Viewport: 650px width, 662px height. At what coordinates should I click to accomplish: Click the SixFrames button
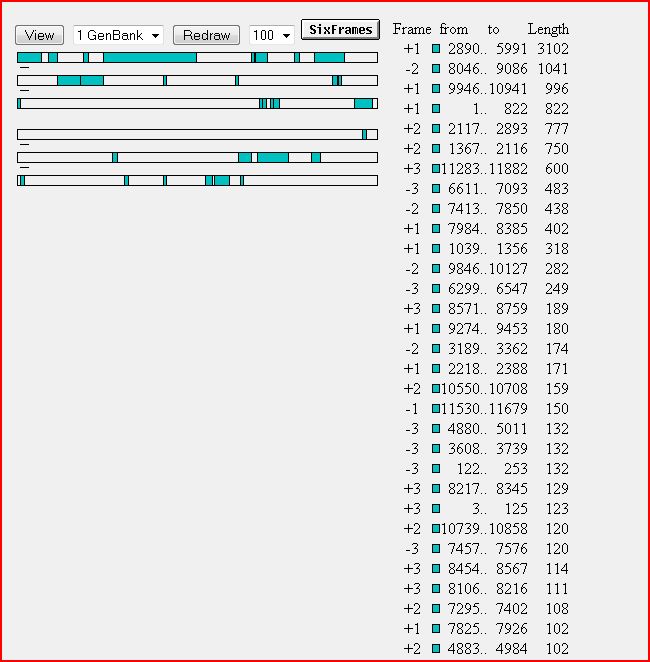340,30
